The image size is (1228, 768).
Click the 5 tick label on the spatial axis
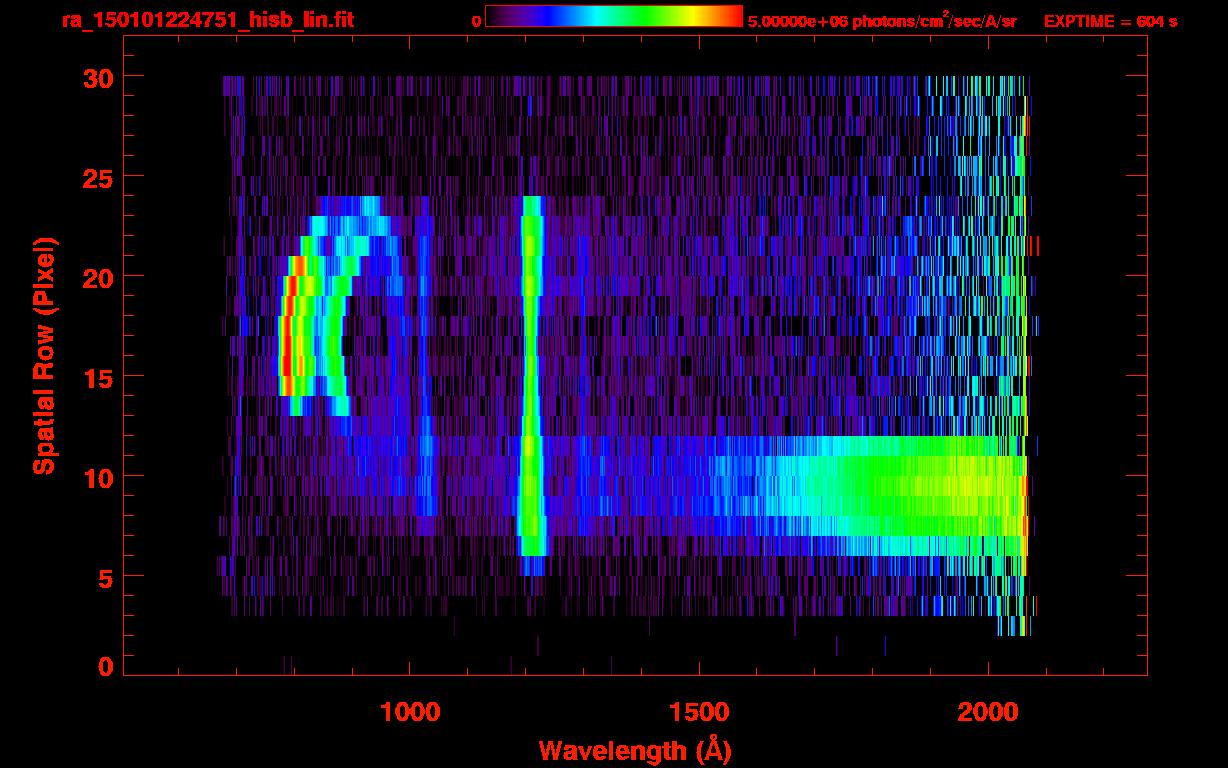pyautogui.click(x=104, y=577)
